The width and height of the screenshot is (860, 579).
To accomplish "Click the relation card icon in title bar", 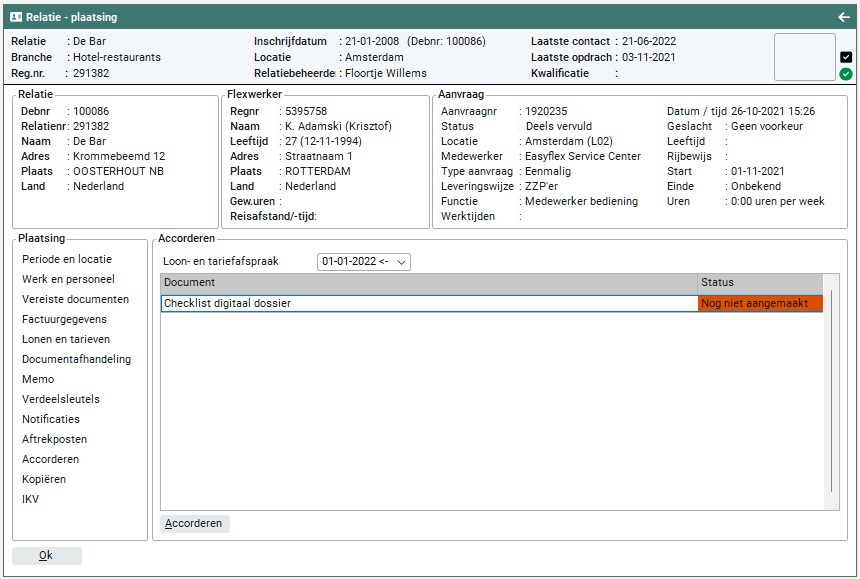I will pyautogui.click(x=16, y=17).
